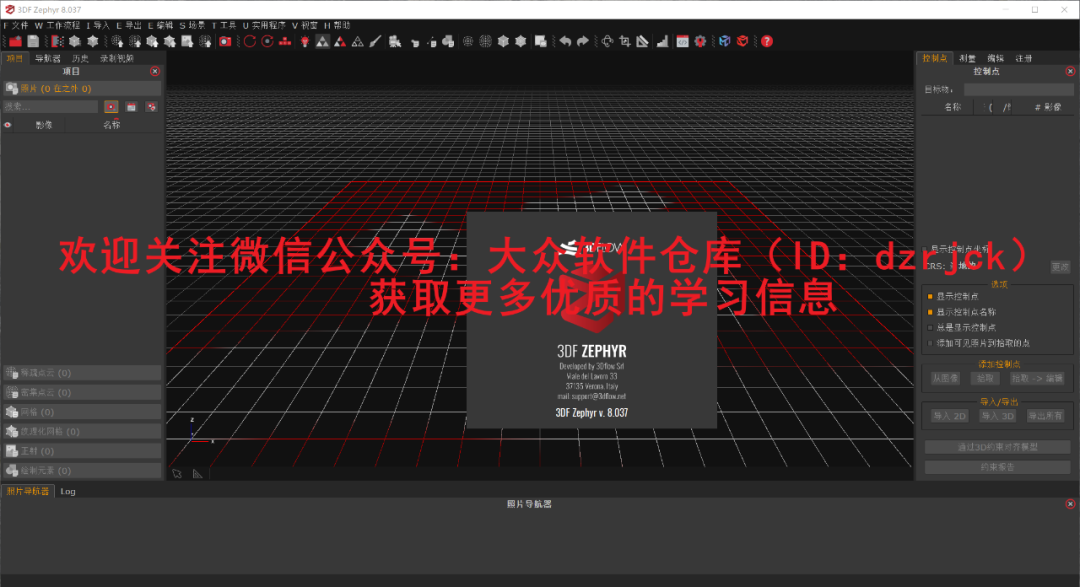Click the 导入 2D button

pyautogui.click(x=949, y=416)
